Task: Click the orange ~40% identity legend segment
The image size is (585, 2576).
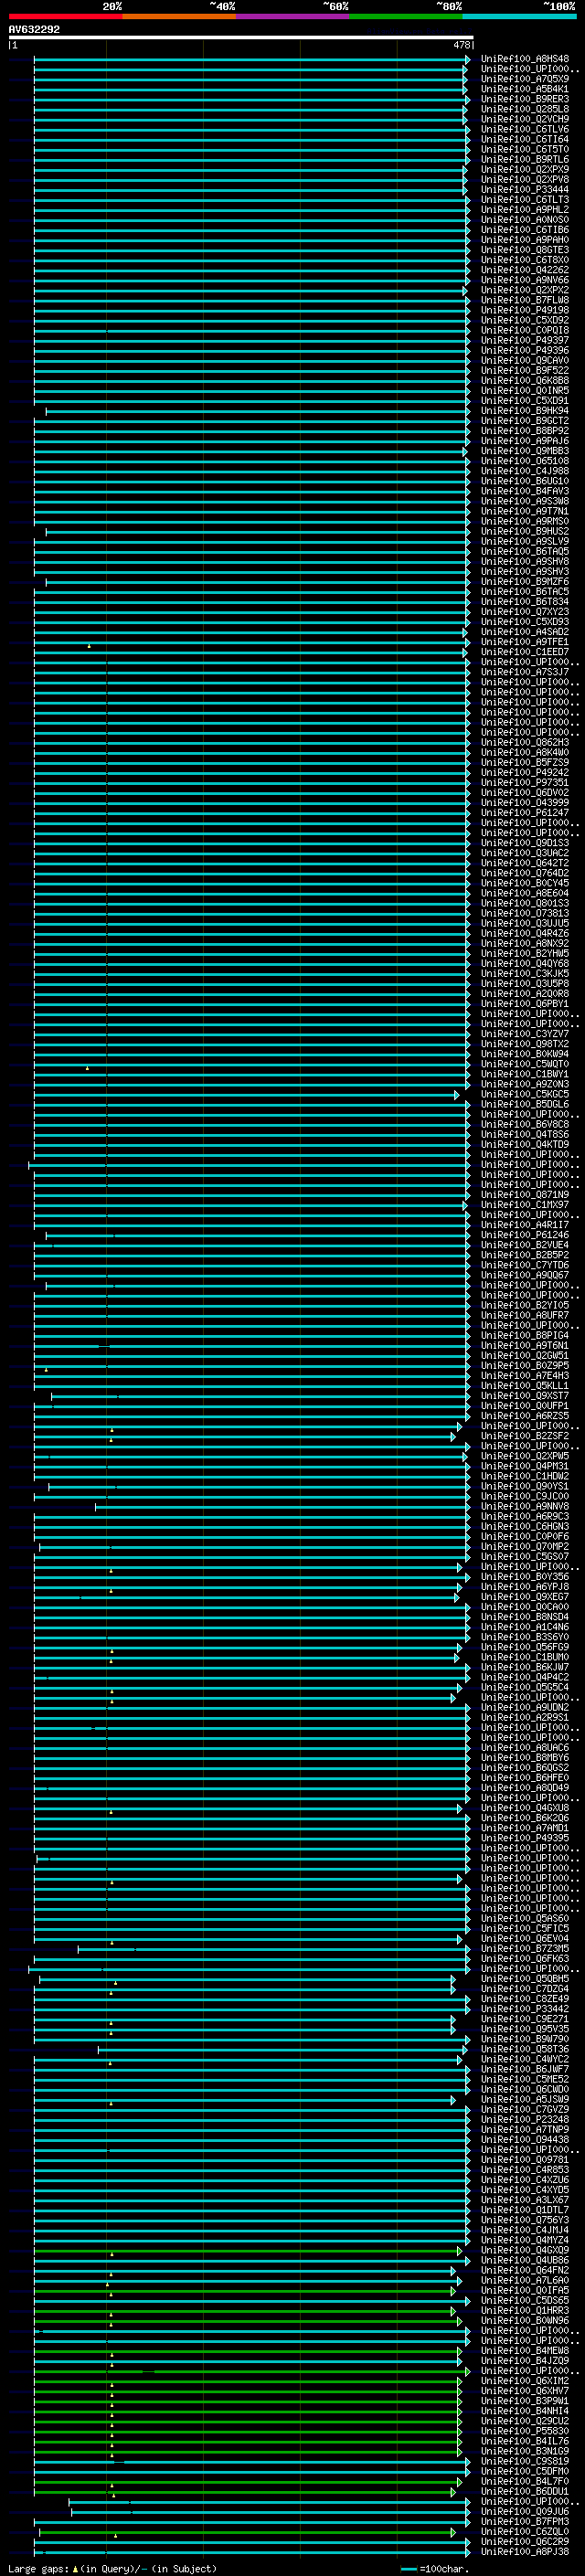Action: pyautogui.click(x=179, y=16)
